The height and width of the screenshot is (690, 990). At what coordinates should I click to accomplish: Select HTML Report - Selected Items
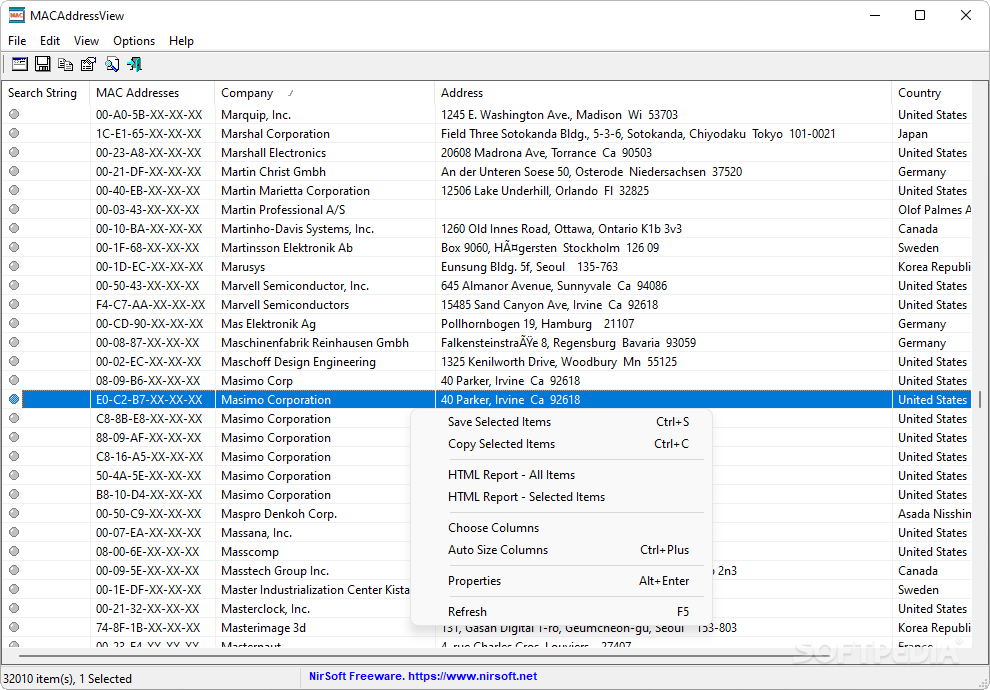(561, 497)
